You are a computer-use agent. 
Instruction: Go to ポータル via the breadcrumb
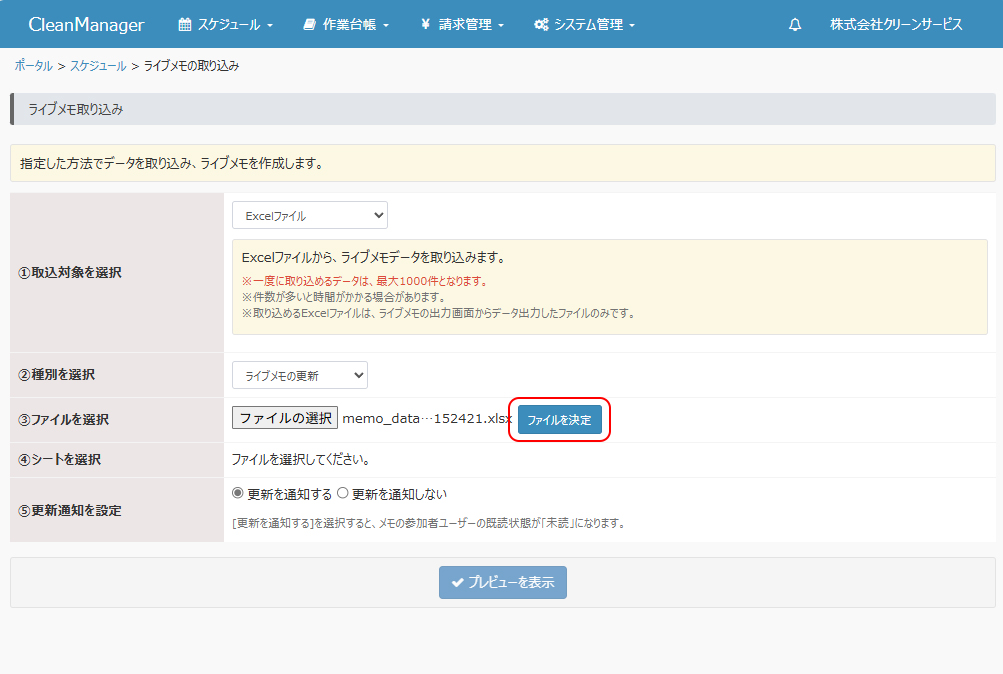click(33, 66)
